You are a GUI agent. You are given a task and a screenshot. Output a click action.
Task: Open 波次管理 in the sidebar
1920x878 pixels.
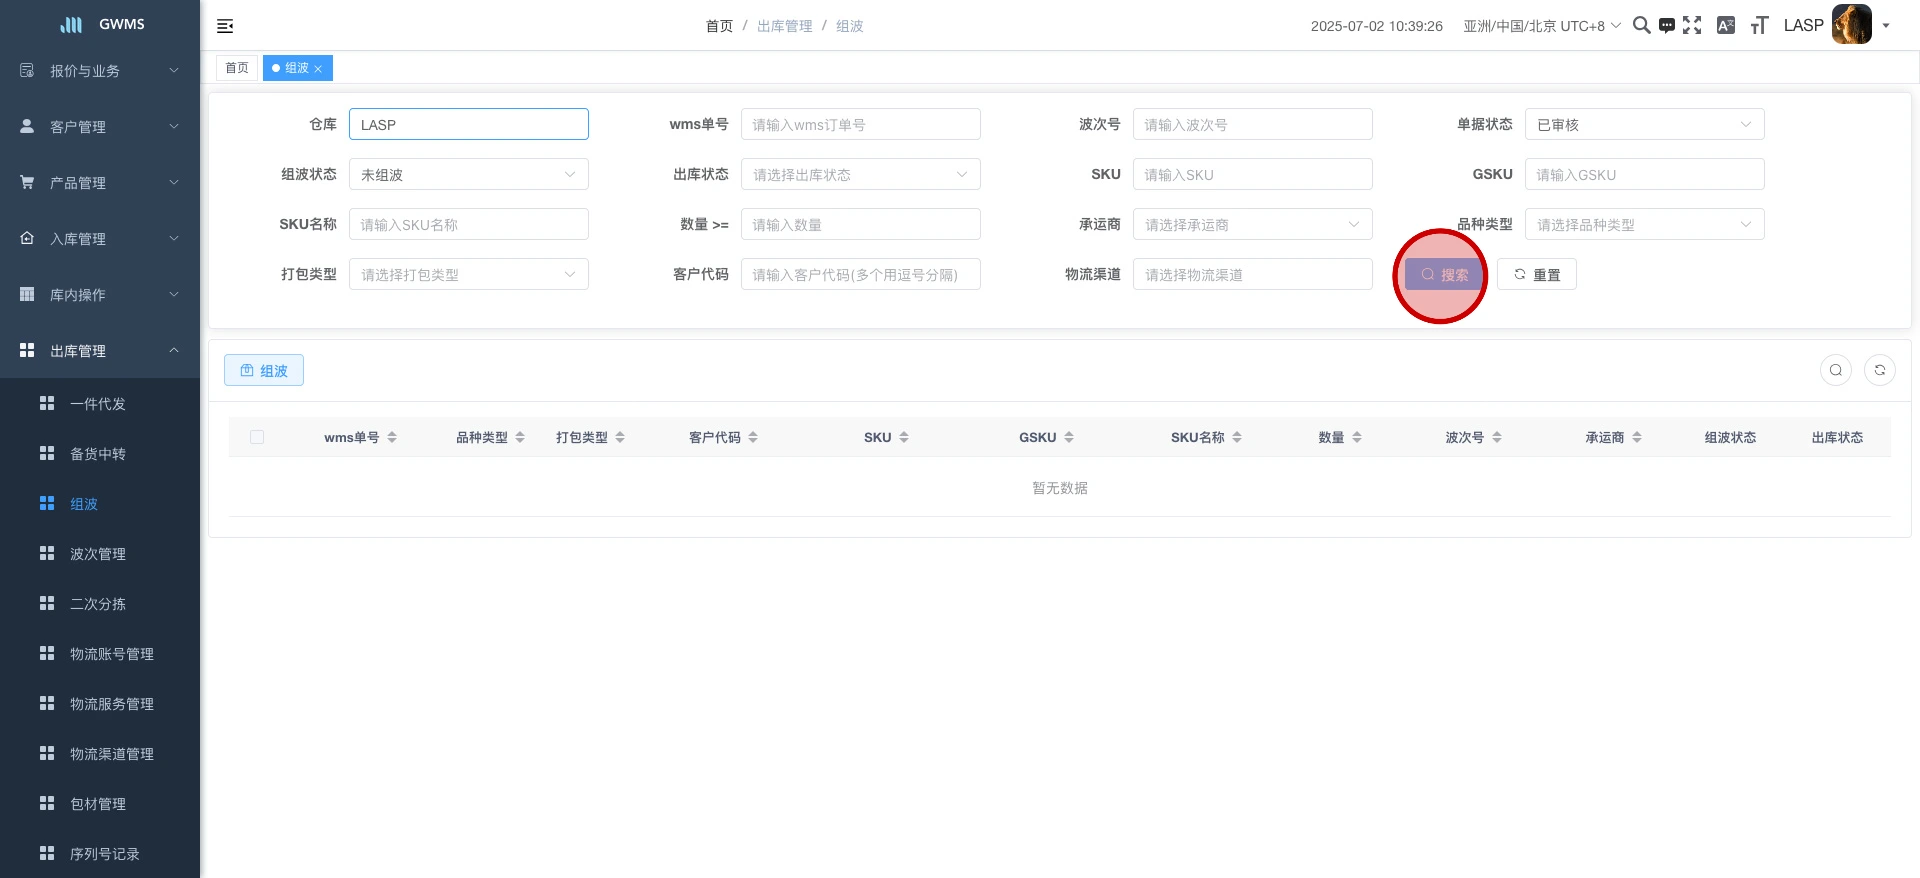98,554
